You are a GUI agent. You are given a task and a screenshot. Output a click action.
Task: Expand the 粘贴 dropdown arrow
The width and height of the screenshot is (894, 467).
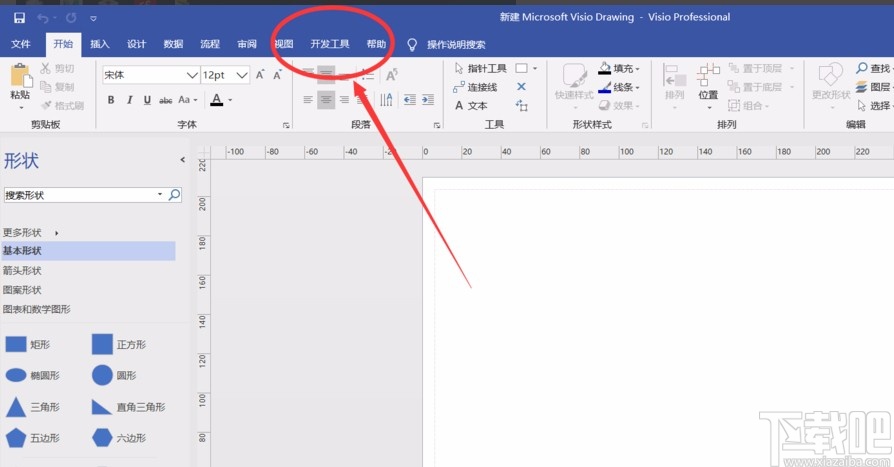[x=21, y=108]
